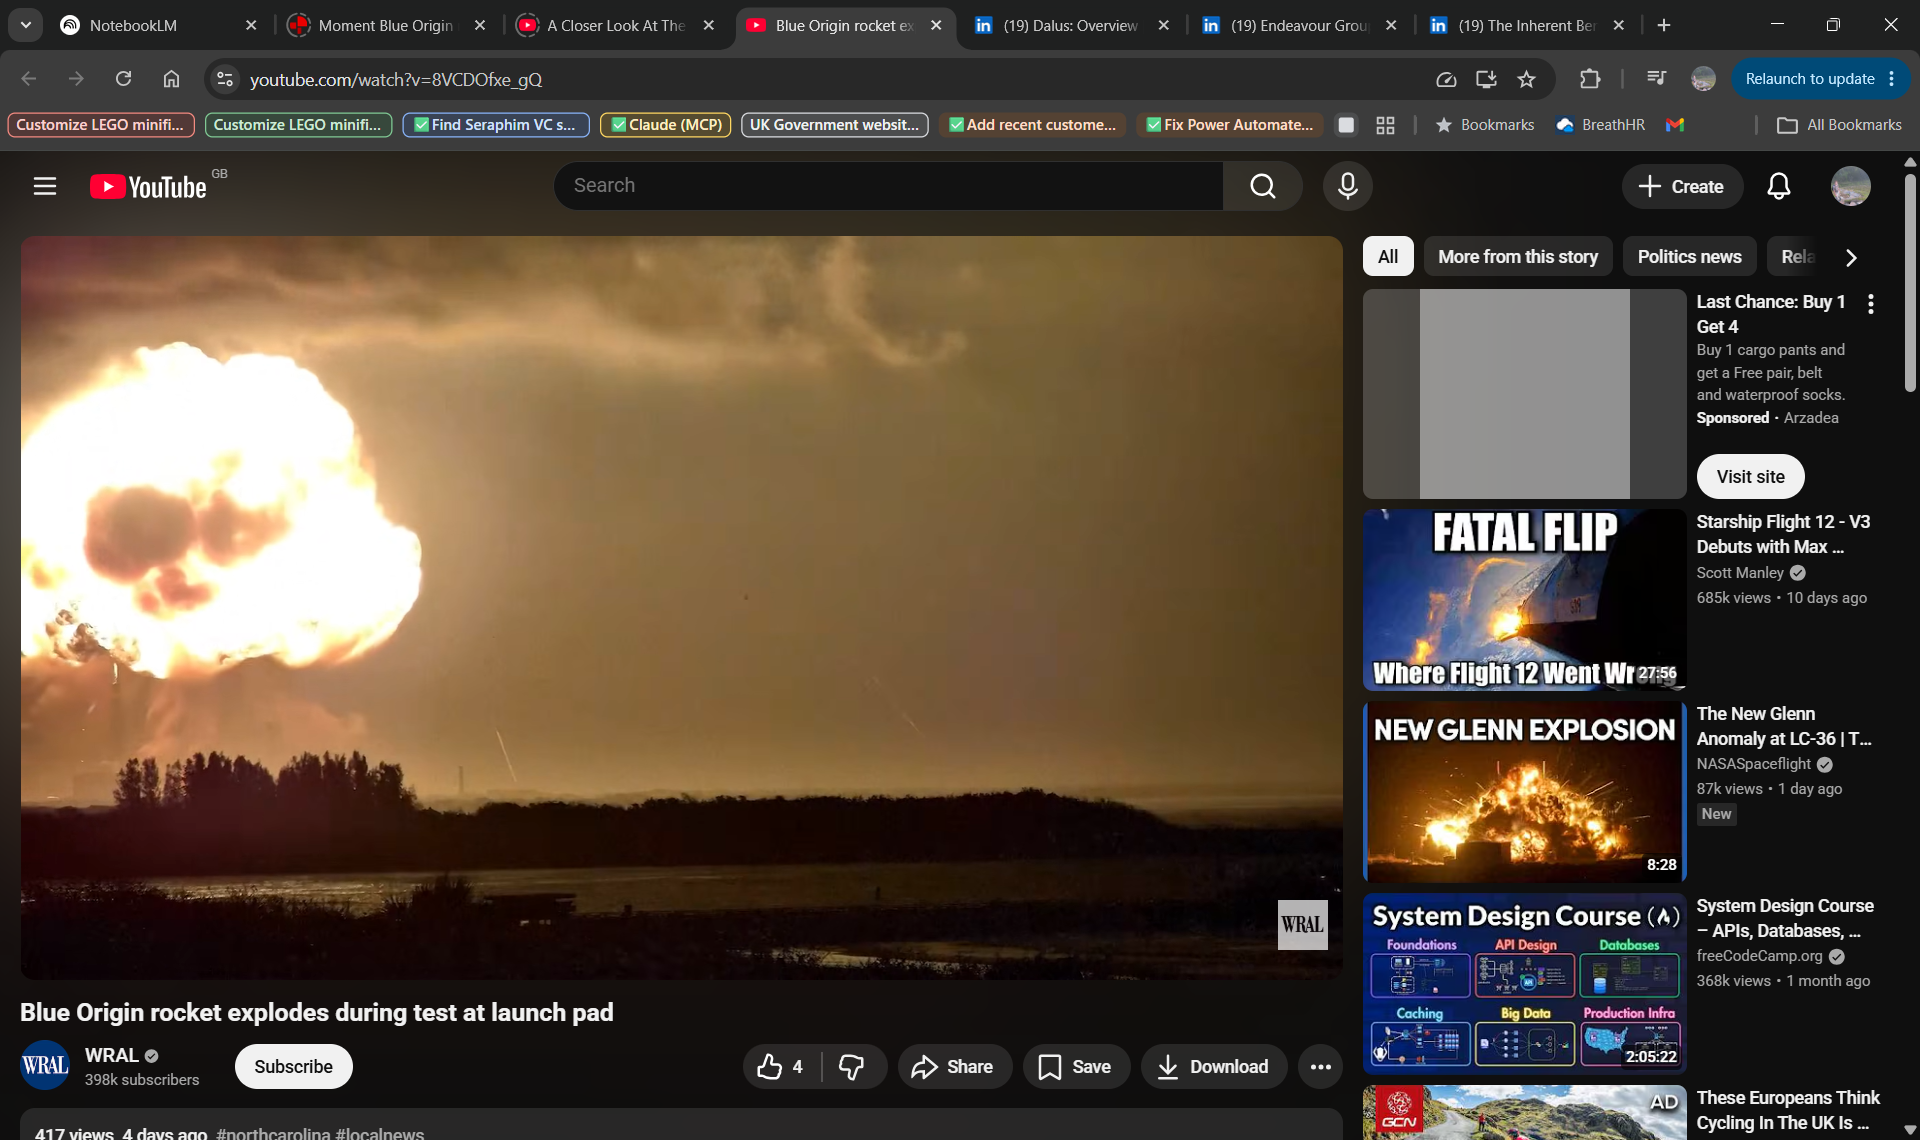Go to the YouTube home logo
Viewport: 1920px width, 1140px height.
click(150, 187)
